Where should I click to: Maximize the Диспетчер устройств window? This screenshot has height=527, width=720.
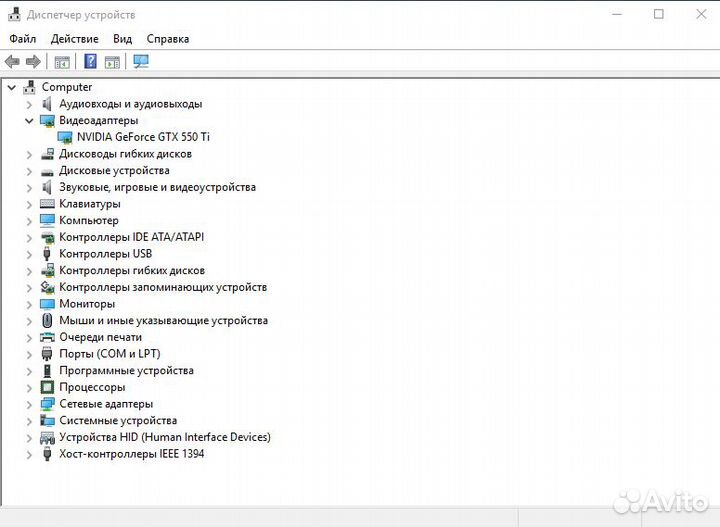tap(658, 14)
